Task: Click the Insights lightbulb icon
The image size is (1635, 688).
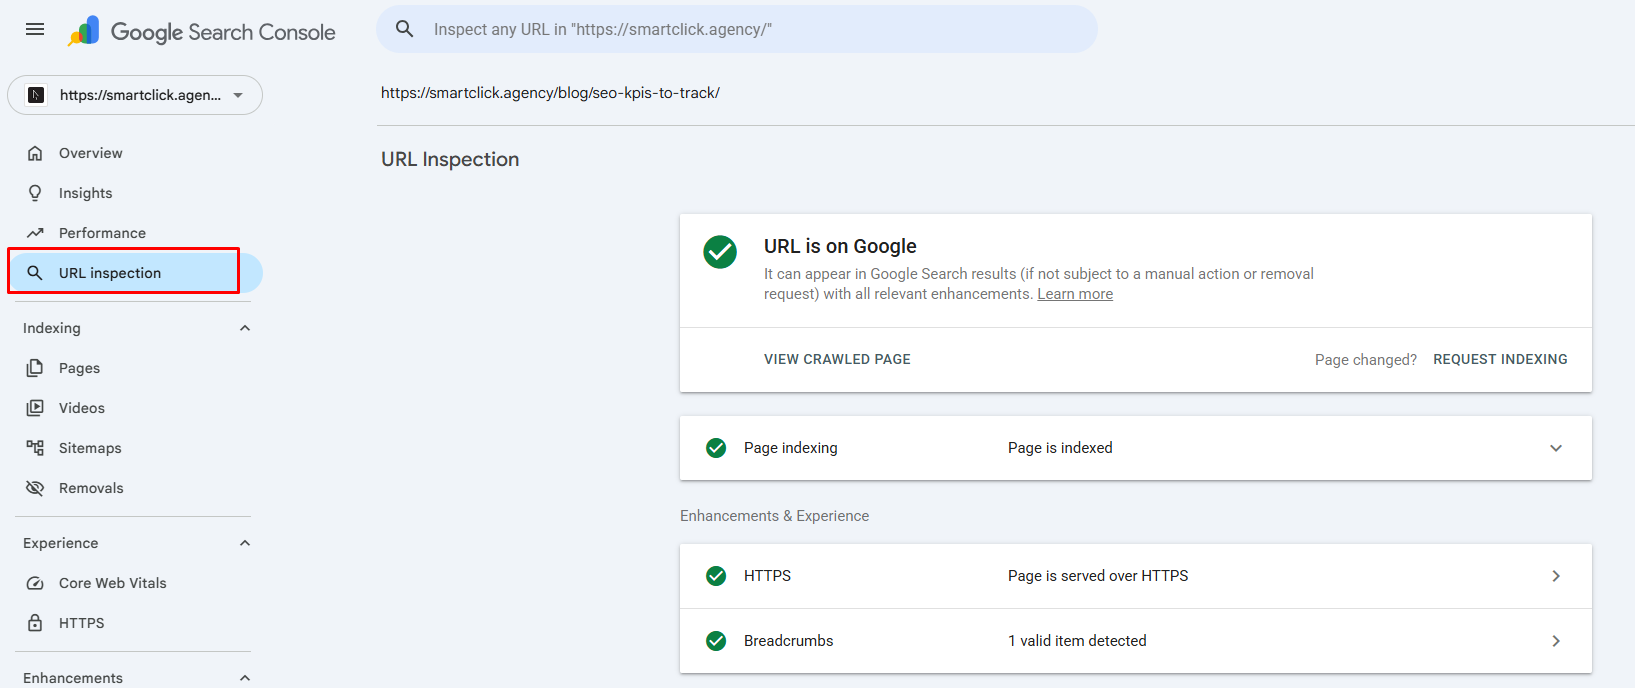Action: pyautogui.click(x=35, y=193)
